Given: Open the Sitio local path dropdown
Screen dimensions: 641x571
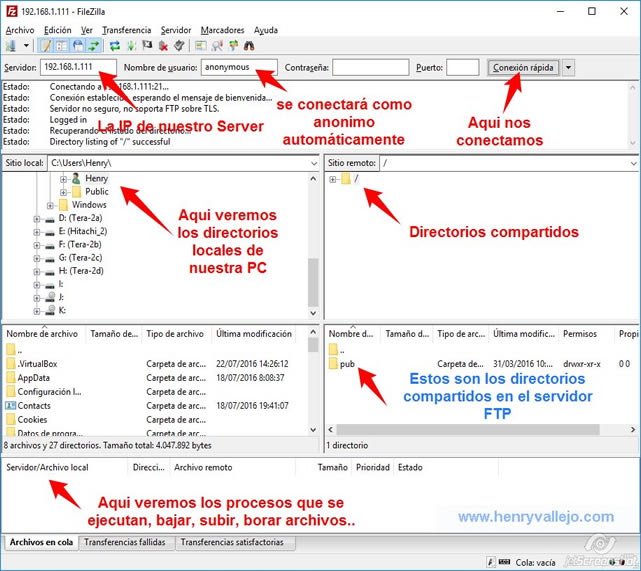Looking at the screenshot, I should (314, 163).
